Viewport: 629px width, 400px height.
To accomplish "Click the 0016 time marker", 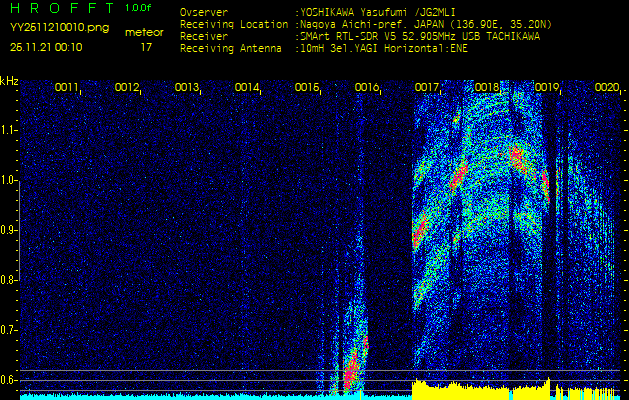I will (x=366, y=87).
